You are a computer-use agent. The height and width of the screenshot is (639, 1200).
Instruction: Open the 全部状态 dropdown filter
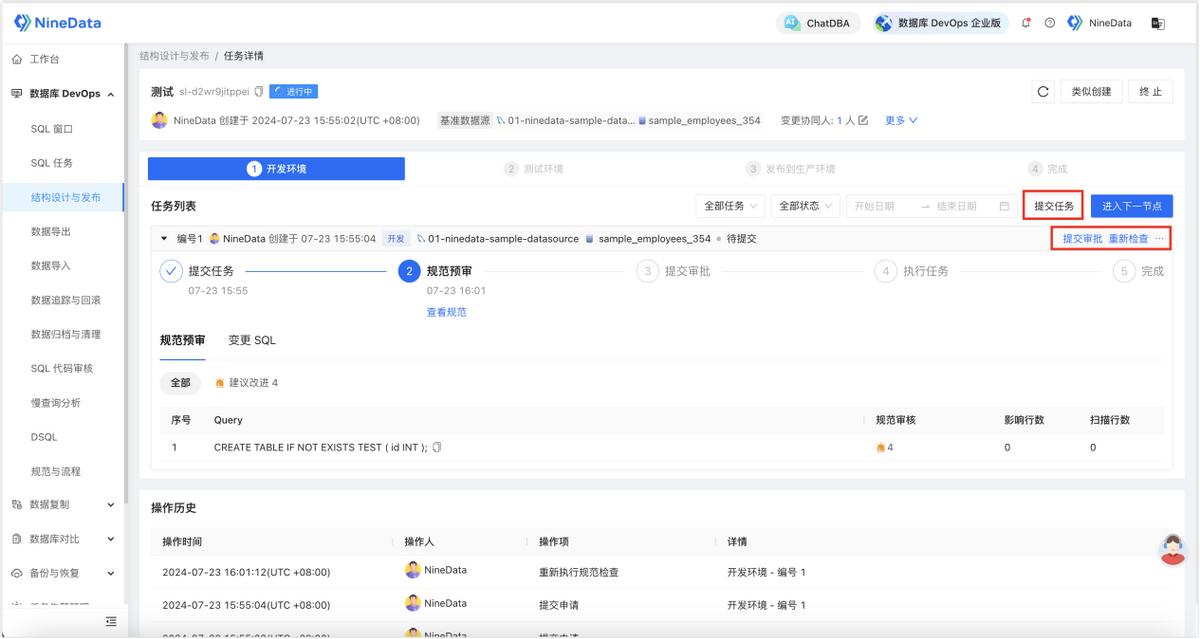(805, 206)
